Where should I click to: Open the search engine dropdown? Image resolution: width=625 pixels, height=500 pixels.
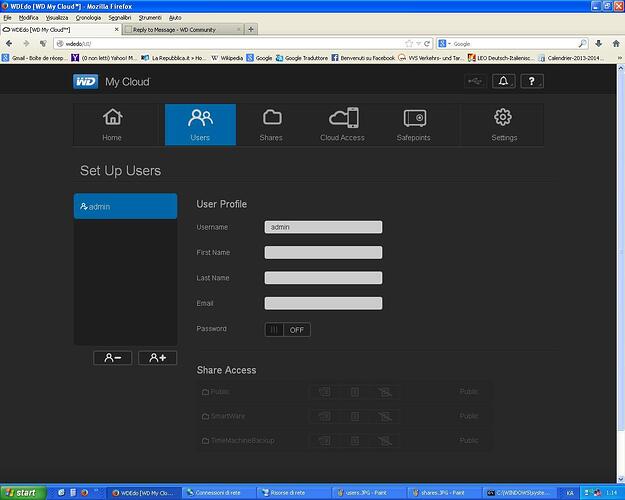[x=444, y=43]
